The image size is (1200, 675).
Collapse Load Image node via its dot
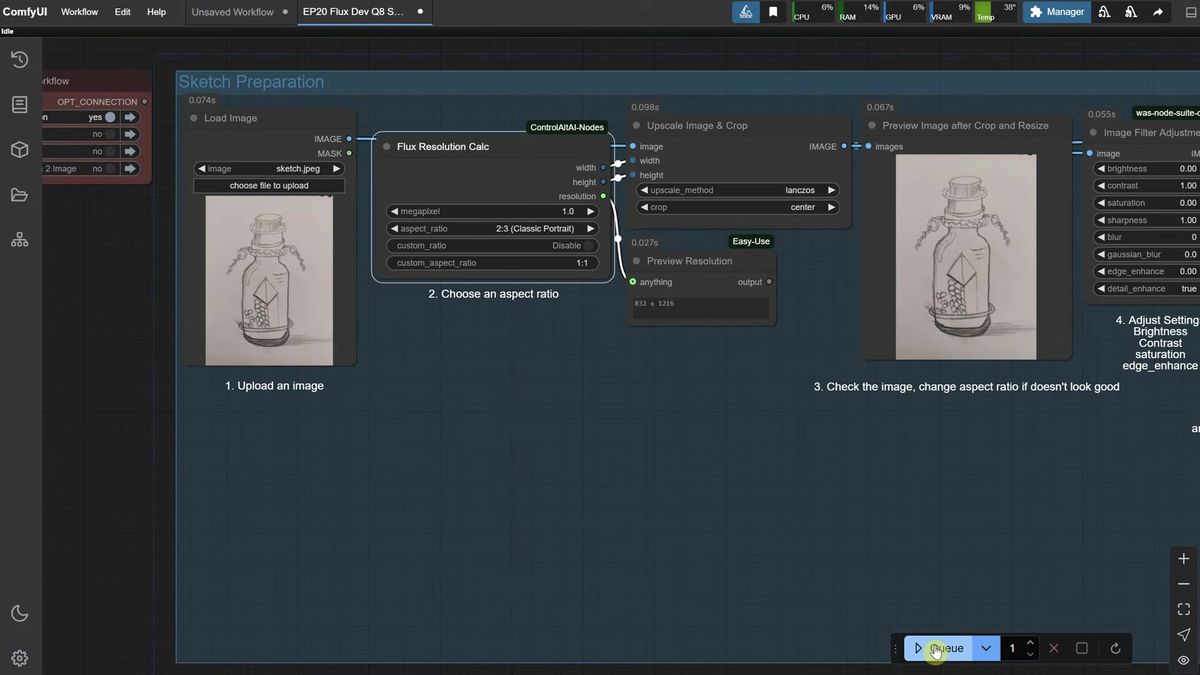pyautogui.click(x=194, y=118)
